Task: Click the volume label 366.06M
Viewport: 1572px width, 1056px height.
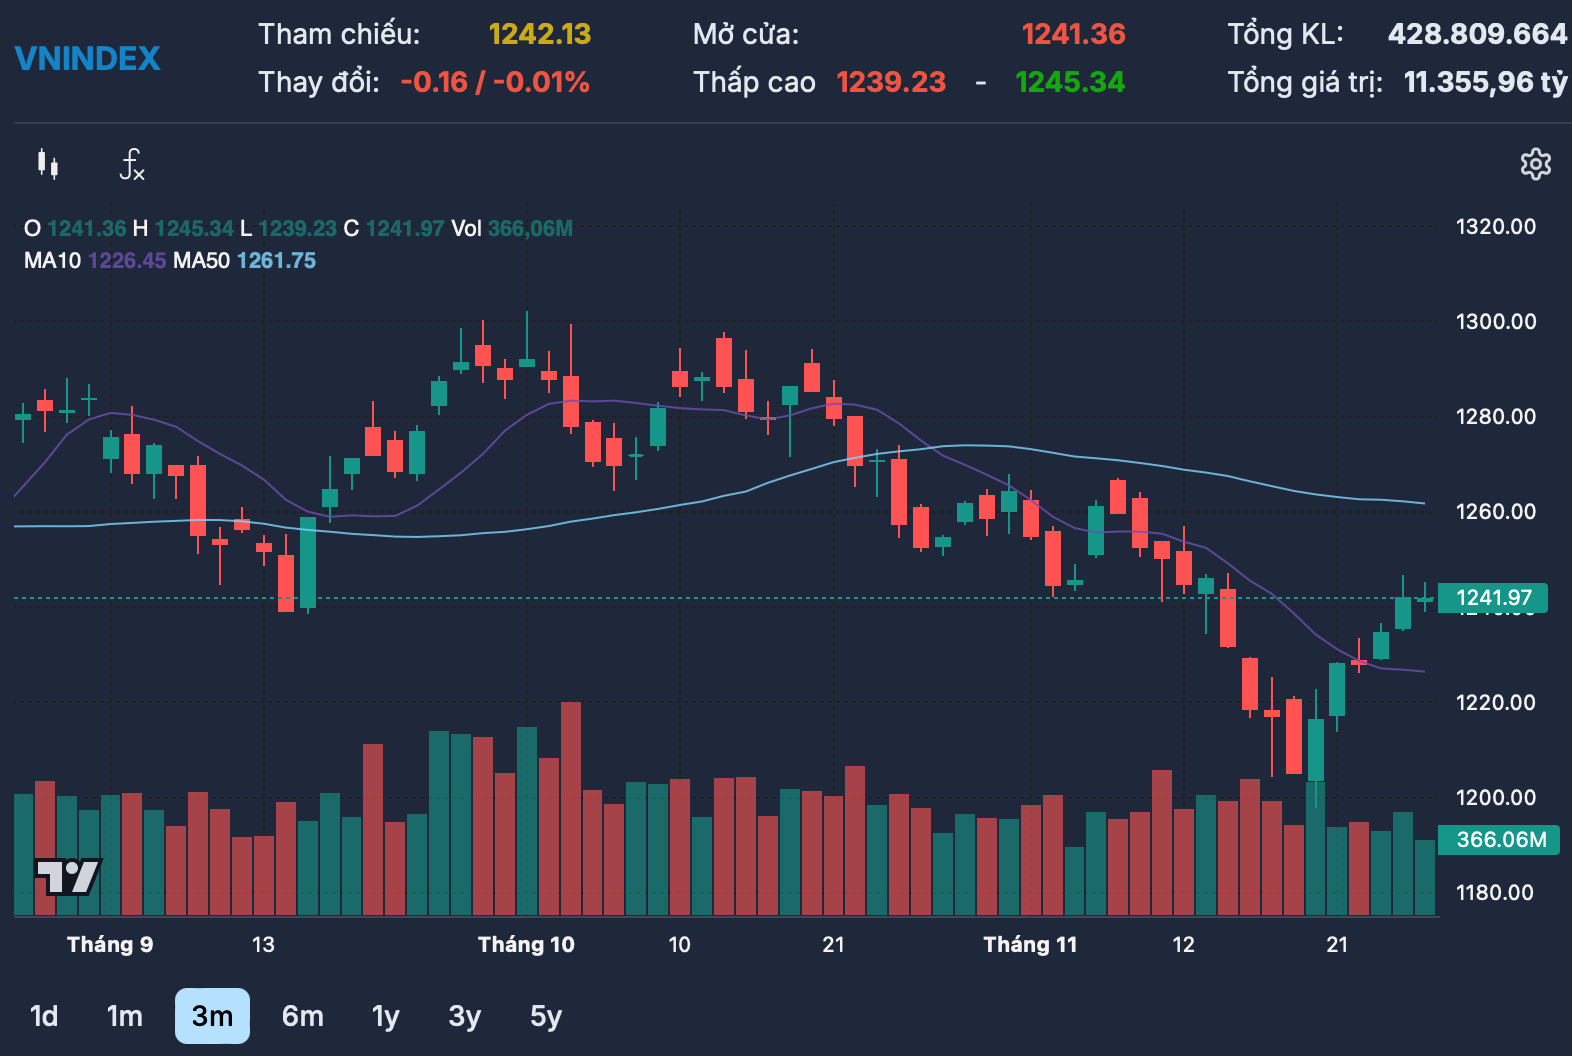Action: [1499, 840]
